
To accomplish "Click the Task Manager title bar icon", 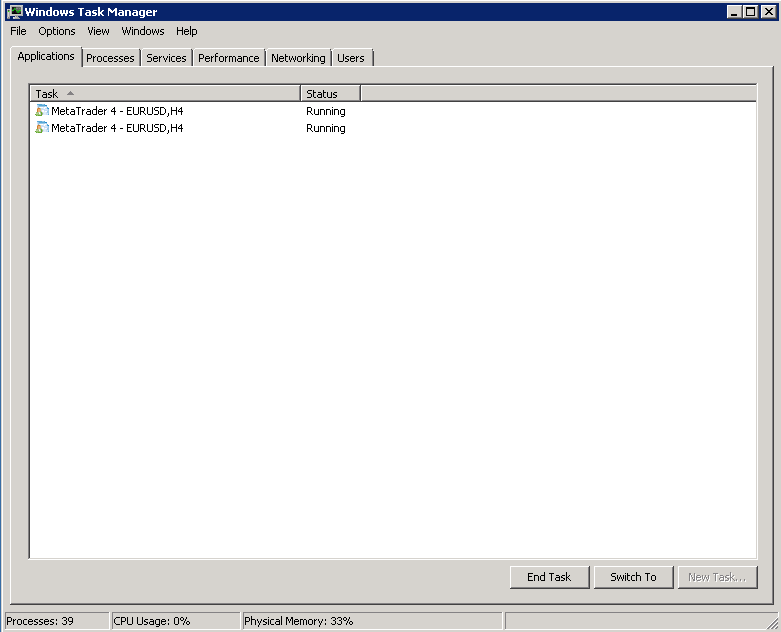I will tap(15, 12).
